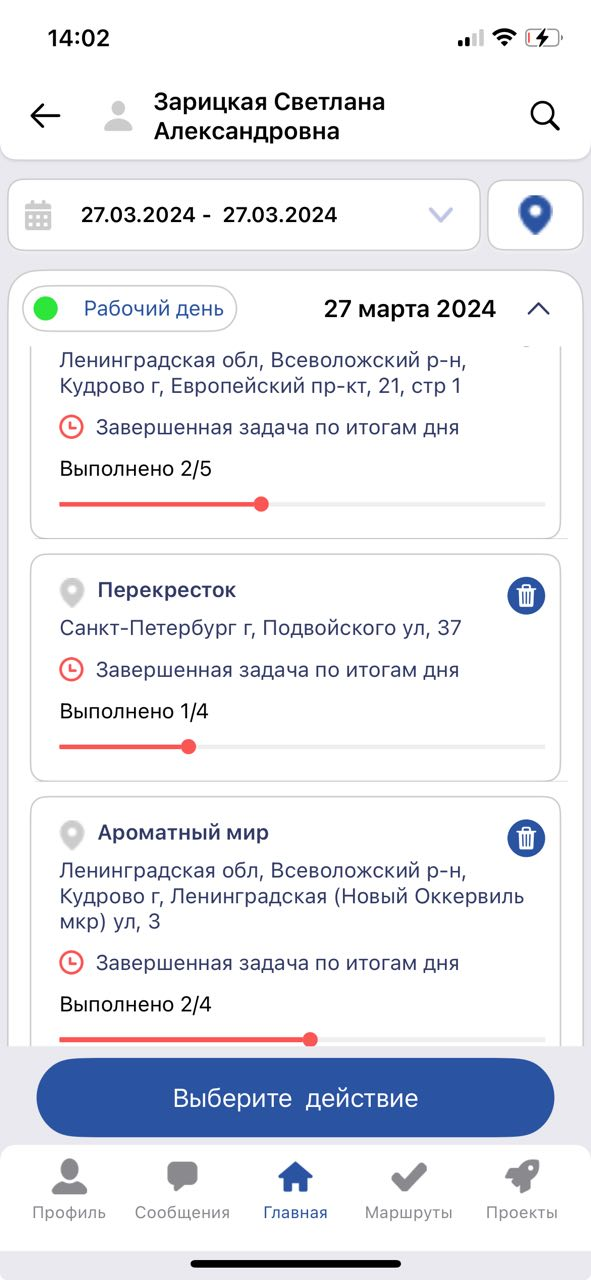Screen dimensions: 591x1280
Task: Delete the Ароматный мир task with trash icon
Action: click(x=526, y=838)
